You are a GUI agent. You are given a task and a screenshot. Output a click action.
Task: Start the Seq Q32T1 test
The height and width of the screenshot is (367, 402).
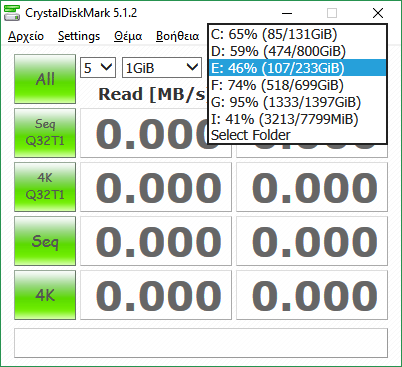point(45,133)
